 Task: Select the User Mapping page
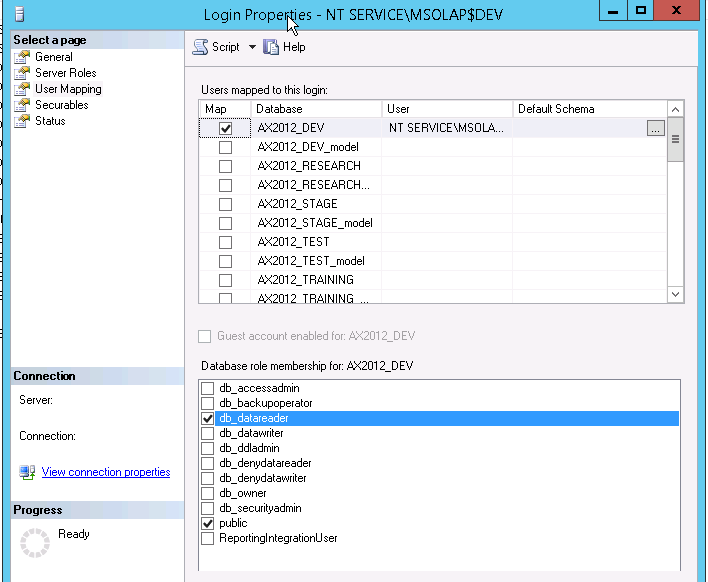click(x=68, y=89)
